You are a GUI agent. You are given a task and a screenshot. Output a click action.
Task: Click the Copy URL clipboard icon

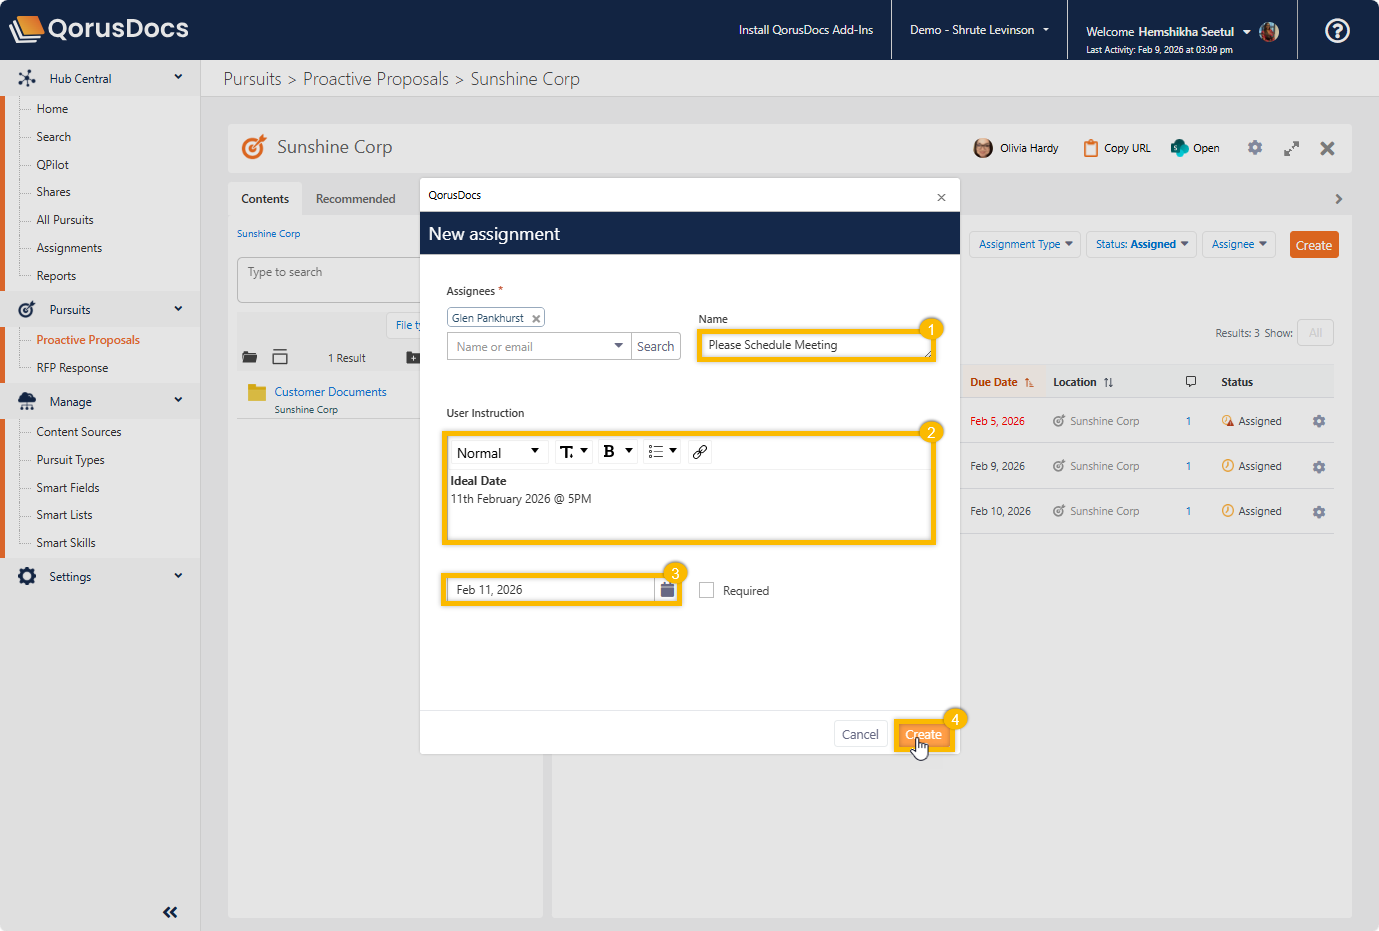point(1091,148)
